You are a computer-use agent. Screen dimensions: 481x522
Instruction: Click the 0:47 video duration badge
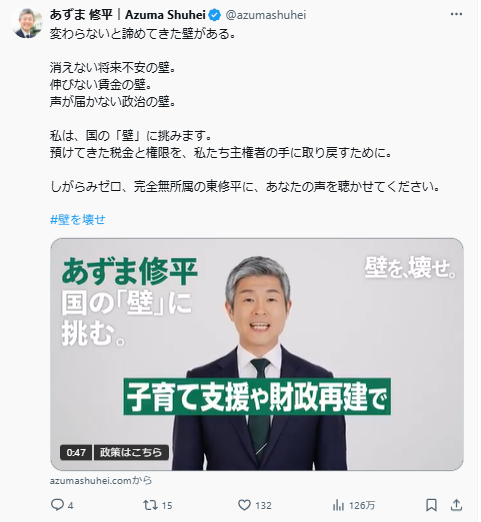[x=76, y=452]
